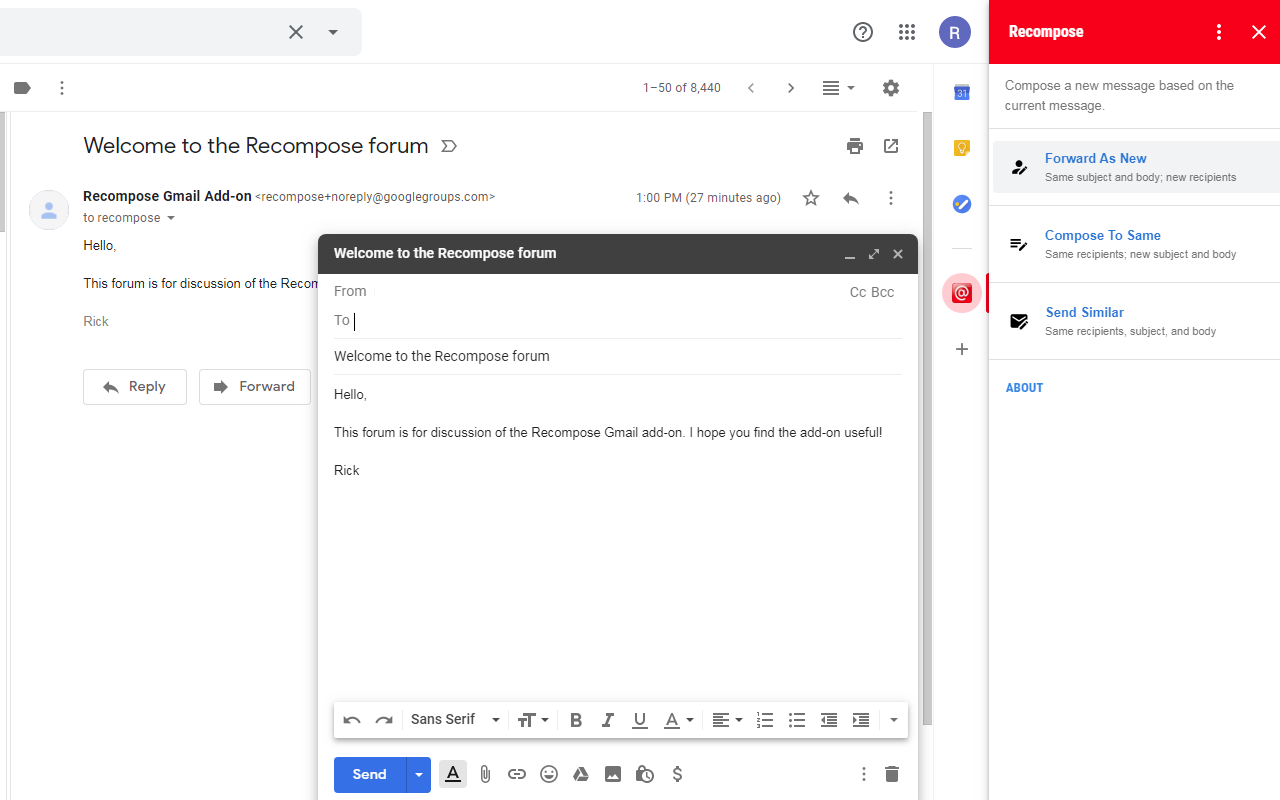Click the Bcc link in compose window
Image resolution: width=1280 pixels, height=800 pixels.
click(883, 292)
